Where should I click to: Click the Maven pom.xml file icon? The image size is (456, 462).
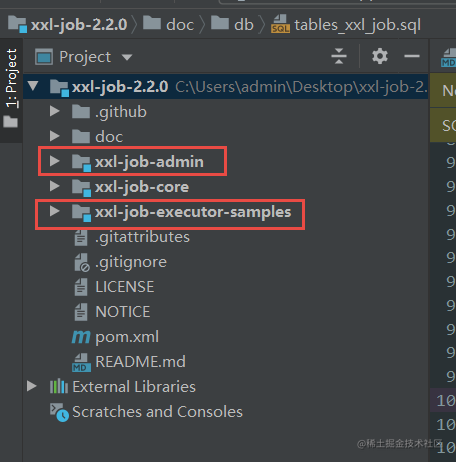tap(81, 337)
